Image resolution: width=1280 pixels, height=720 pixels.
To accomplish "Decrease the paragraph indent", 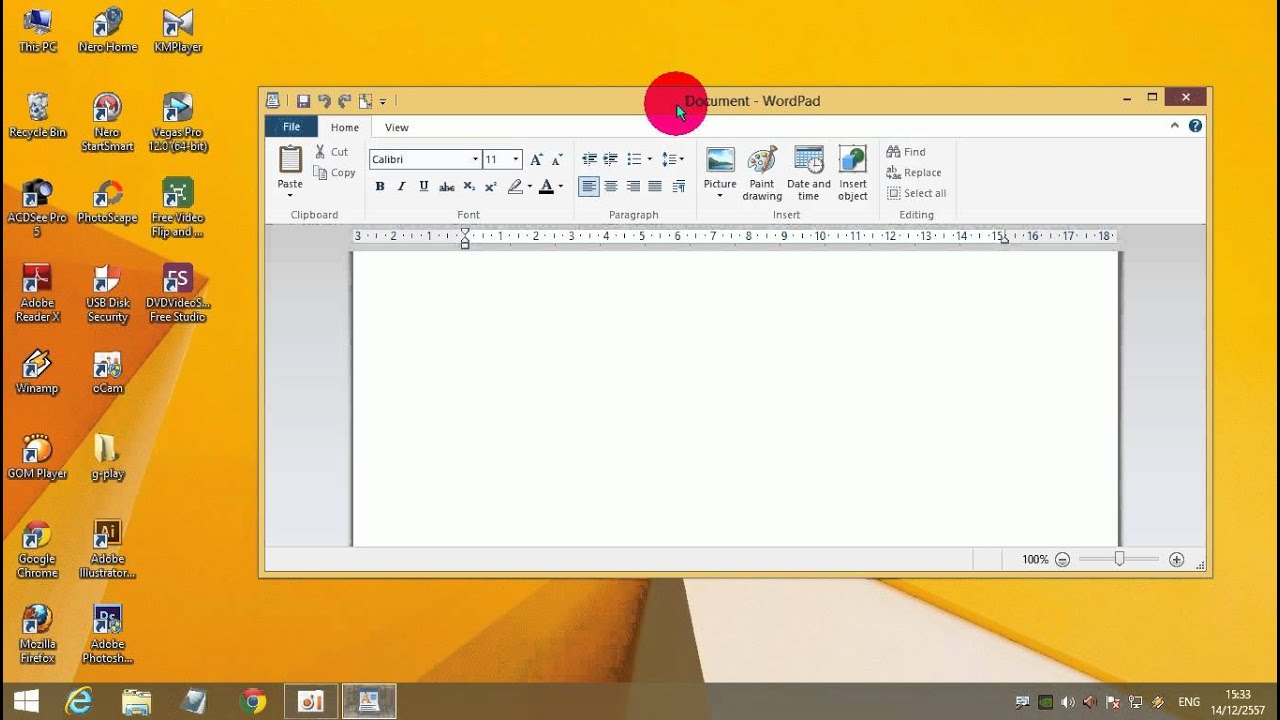I will pos(589,159).
